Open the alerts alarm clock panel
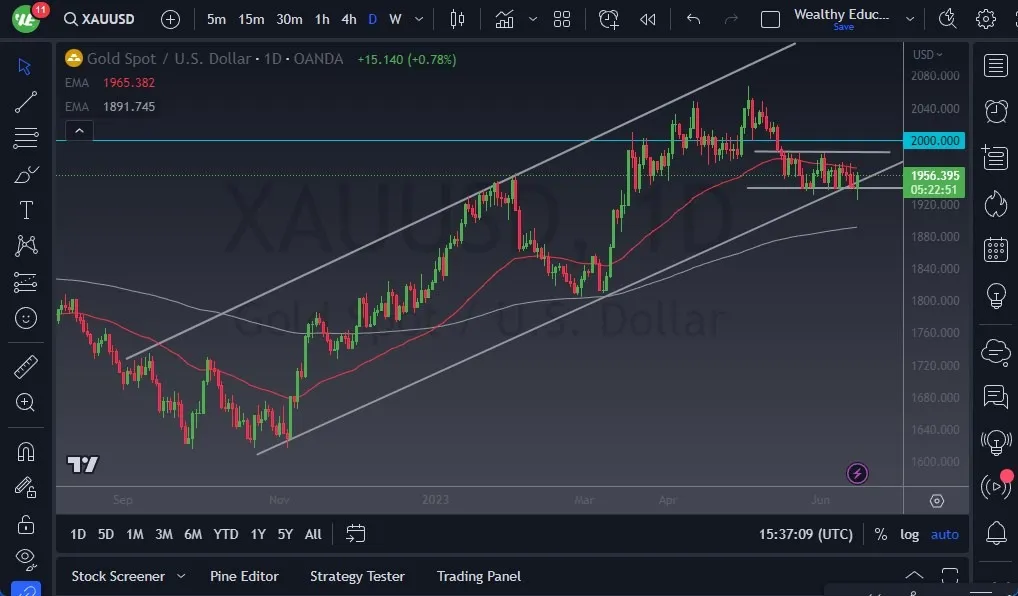1018x596 pixels. point(995,111)
